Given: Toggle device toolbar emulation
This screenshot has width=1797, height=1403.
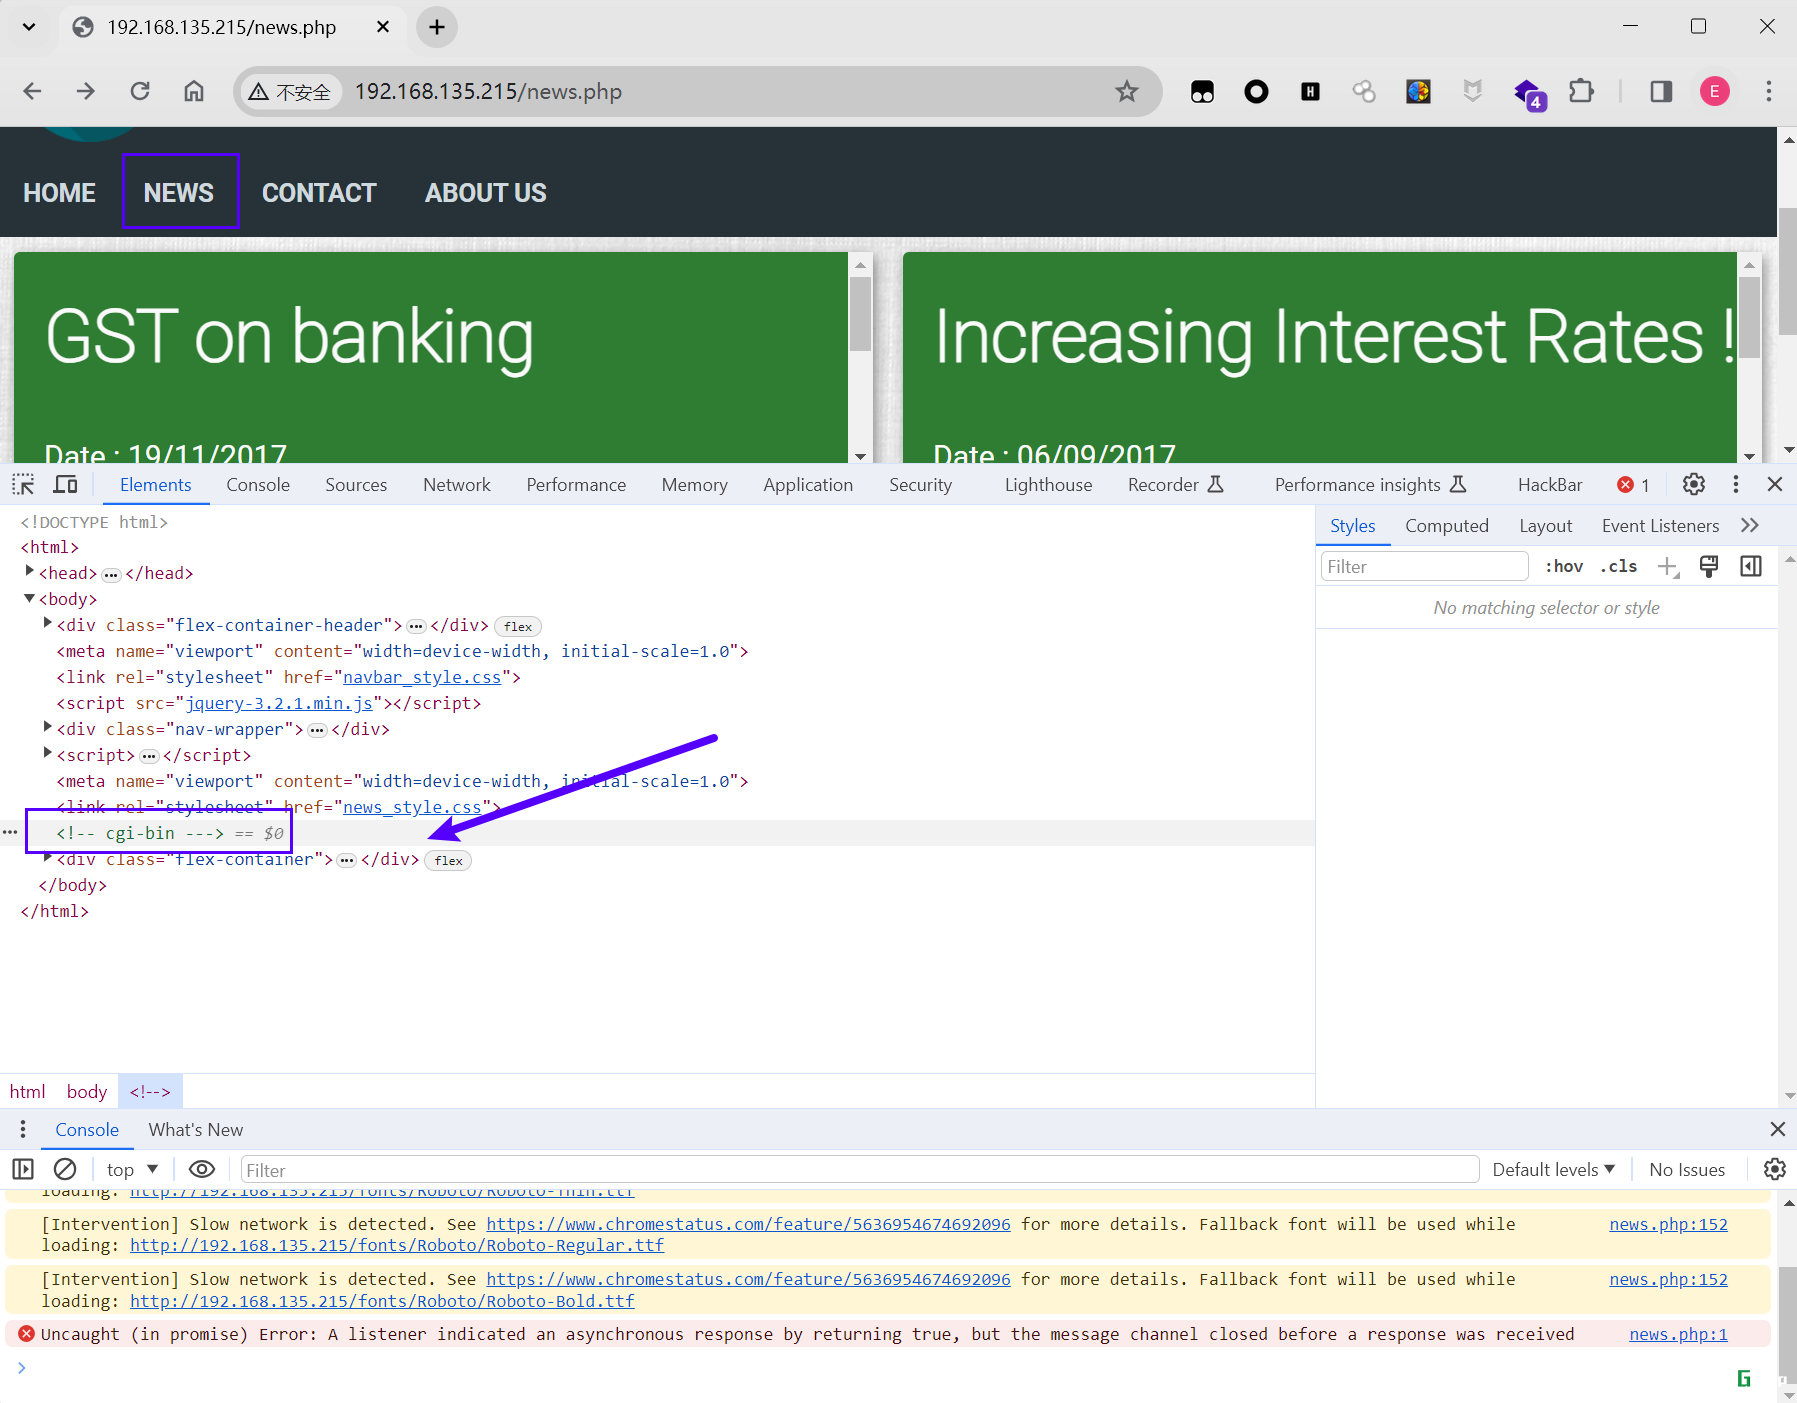Looking at the screenshot, I should pyautogui.click(x=66, y=485).
